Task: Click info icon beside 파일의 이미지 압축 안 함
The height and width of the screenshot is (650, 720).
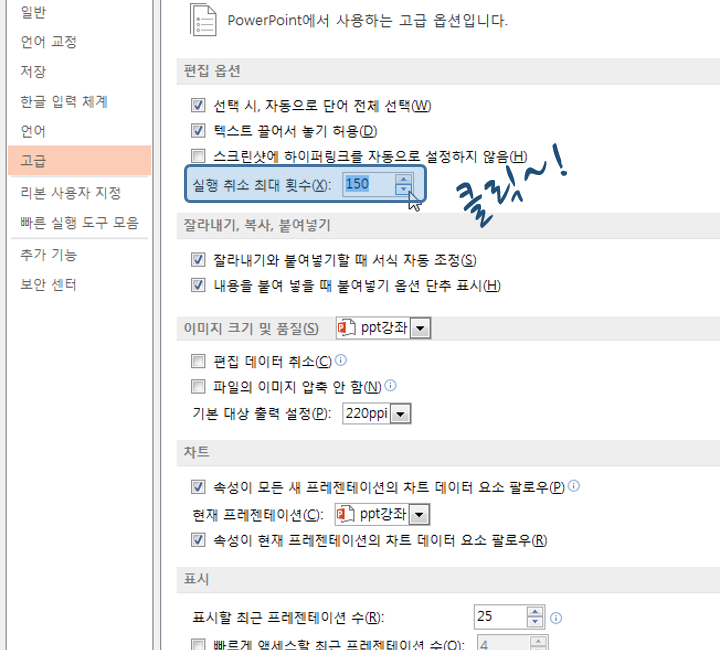Action: [x=390, y=386]
